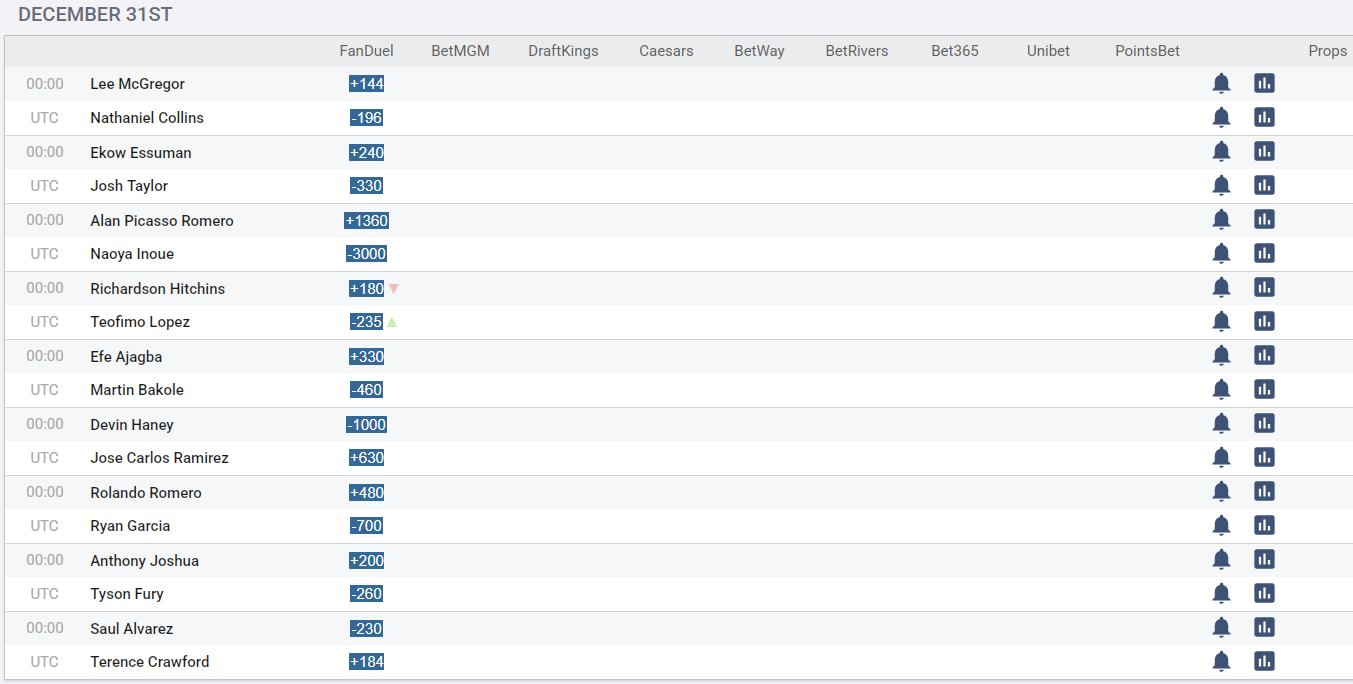Click the -700 odds for Ryan Garcia

[366, 526]
